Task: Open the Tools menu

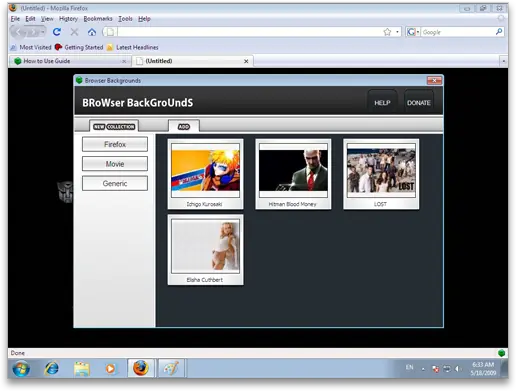Action: point(125,19)
